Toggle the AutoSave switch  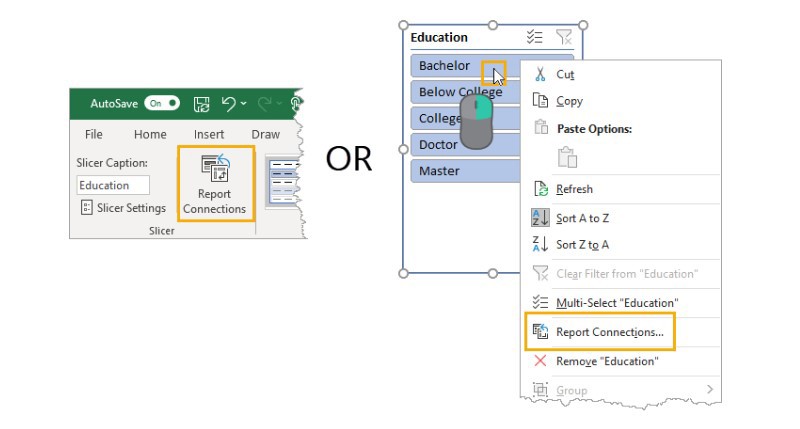[x=162, y=104]
